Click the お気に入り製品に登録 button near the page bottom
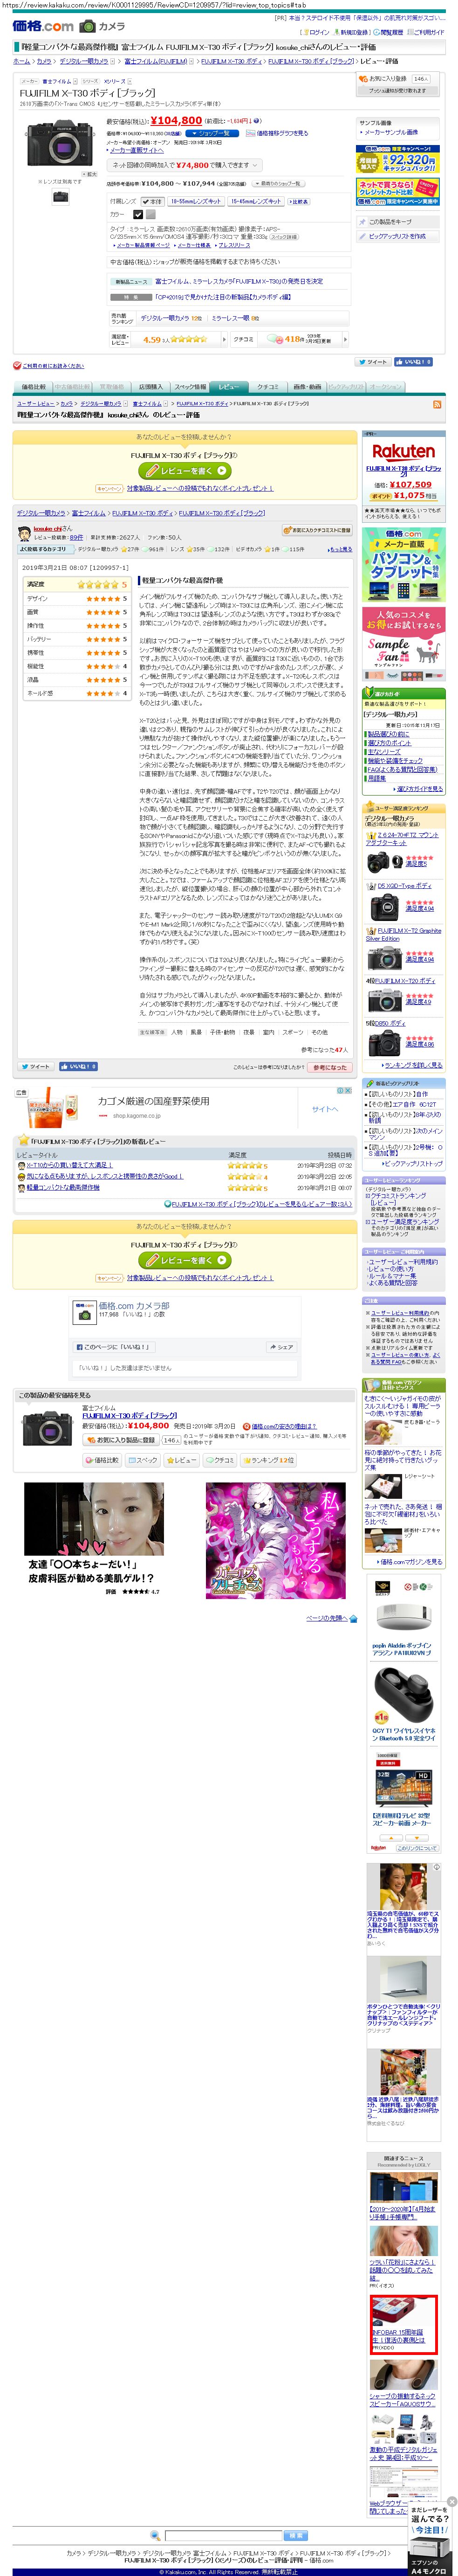Screen dimensions: 458x2576 (121, 1440)
